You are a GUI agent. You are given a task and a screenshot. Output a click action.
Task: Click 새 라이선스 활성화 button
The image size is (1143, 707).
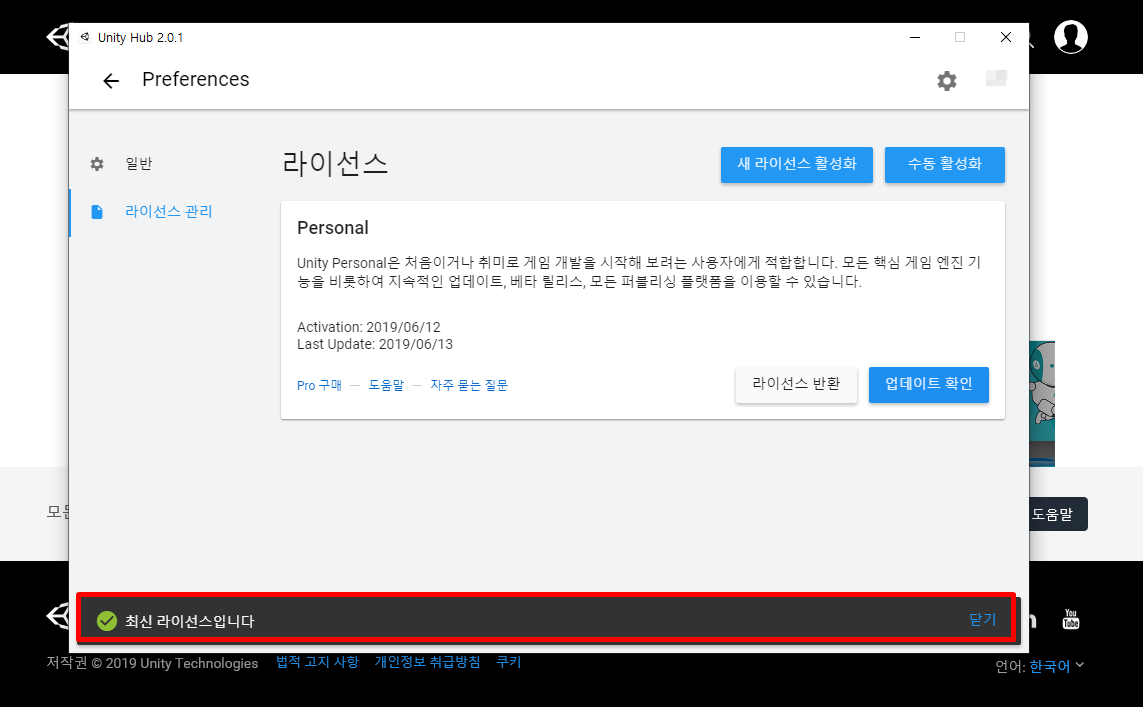(x=797, y=165)
